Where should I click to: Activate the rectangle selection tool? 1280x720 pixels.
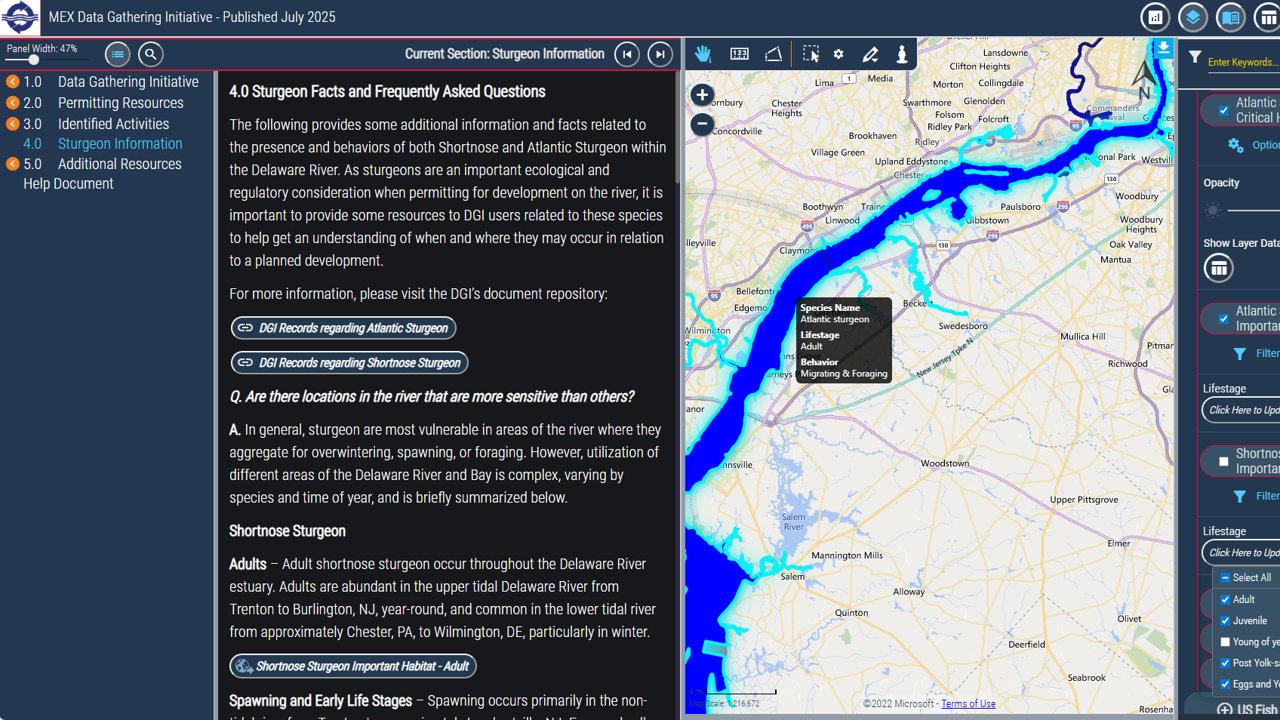[811, 54]
